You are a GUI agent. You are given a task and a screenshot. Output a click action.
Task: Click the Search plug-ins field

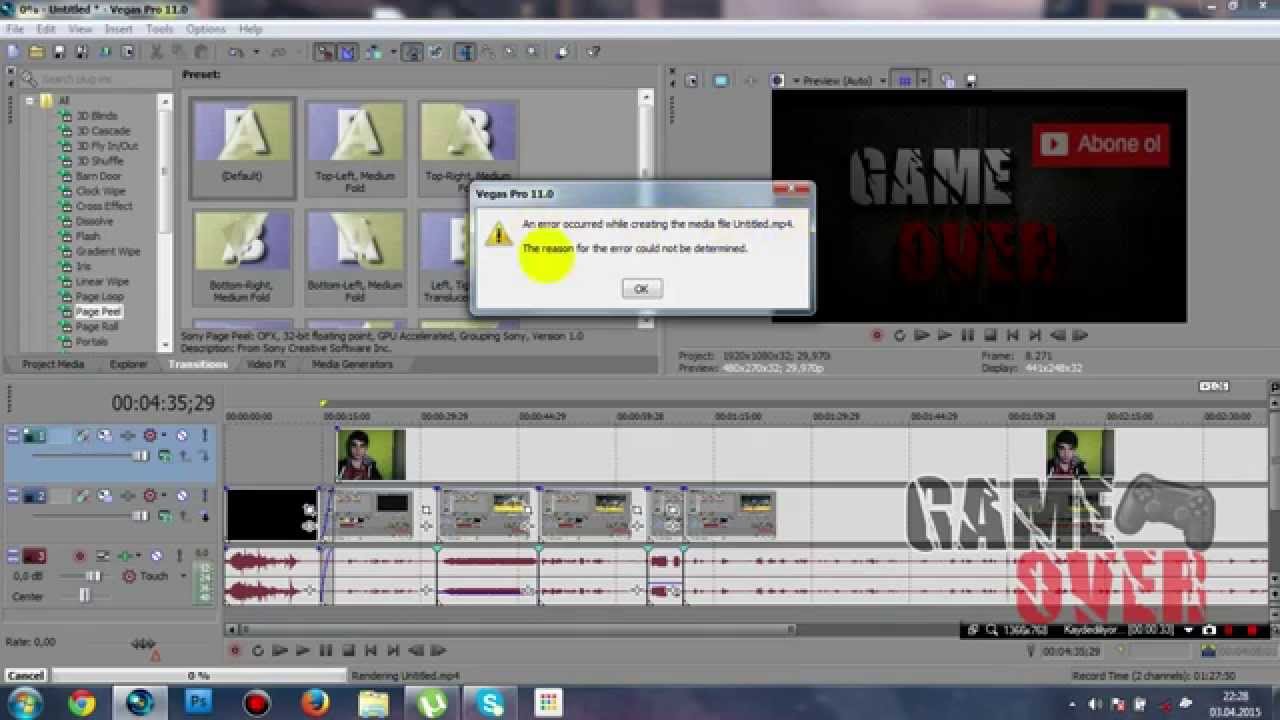click(x=95, y=79)
